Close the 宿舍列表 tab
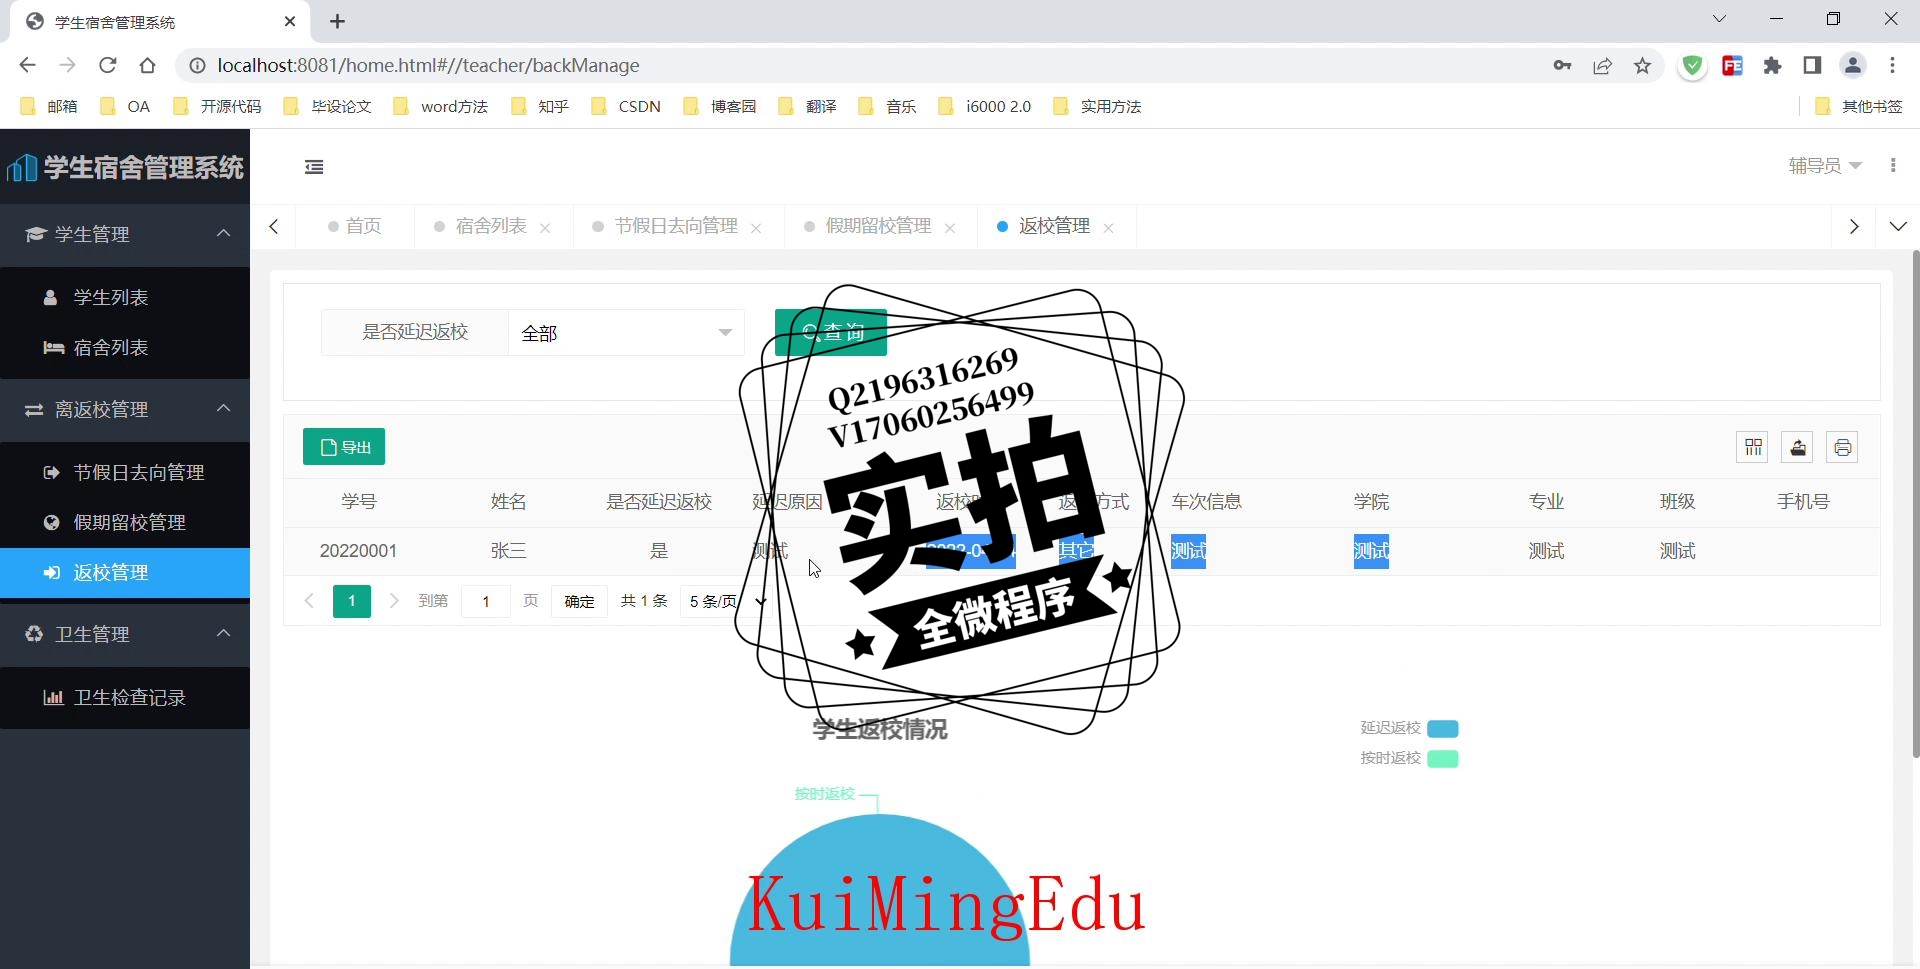The height and width of the screenshot is (969, 1920). [x=545, y=228]
